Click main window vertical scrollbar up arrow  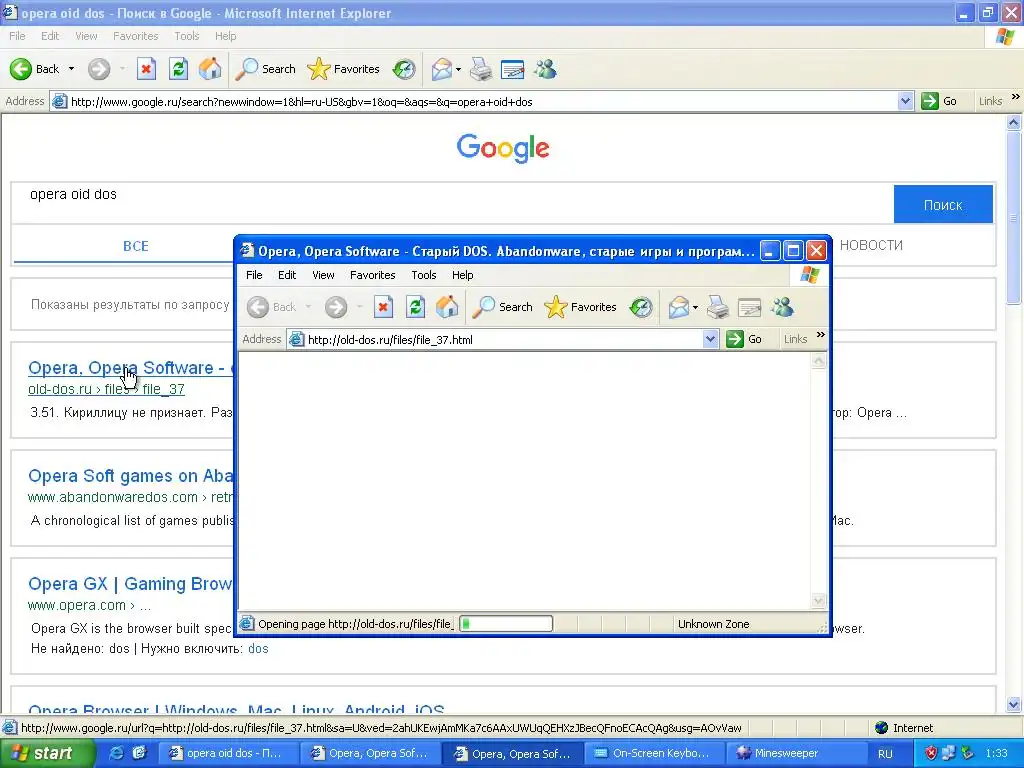tap(1014, 122)
